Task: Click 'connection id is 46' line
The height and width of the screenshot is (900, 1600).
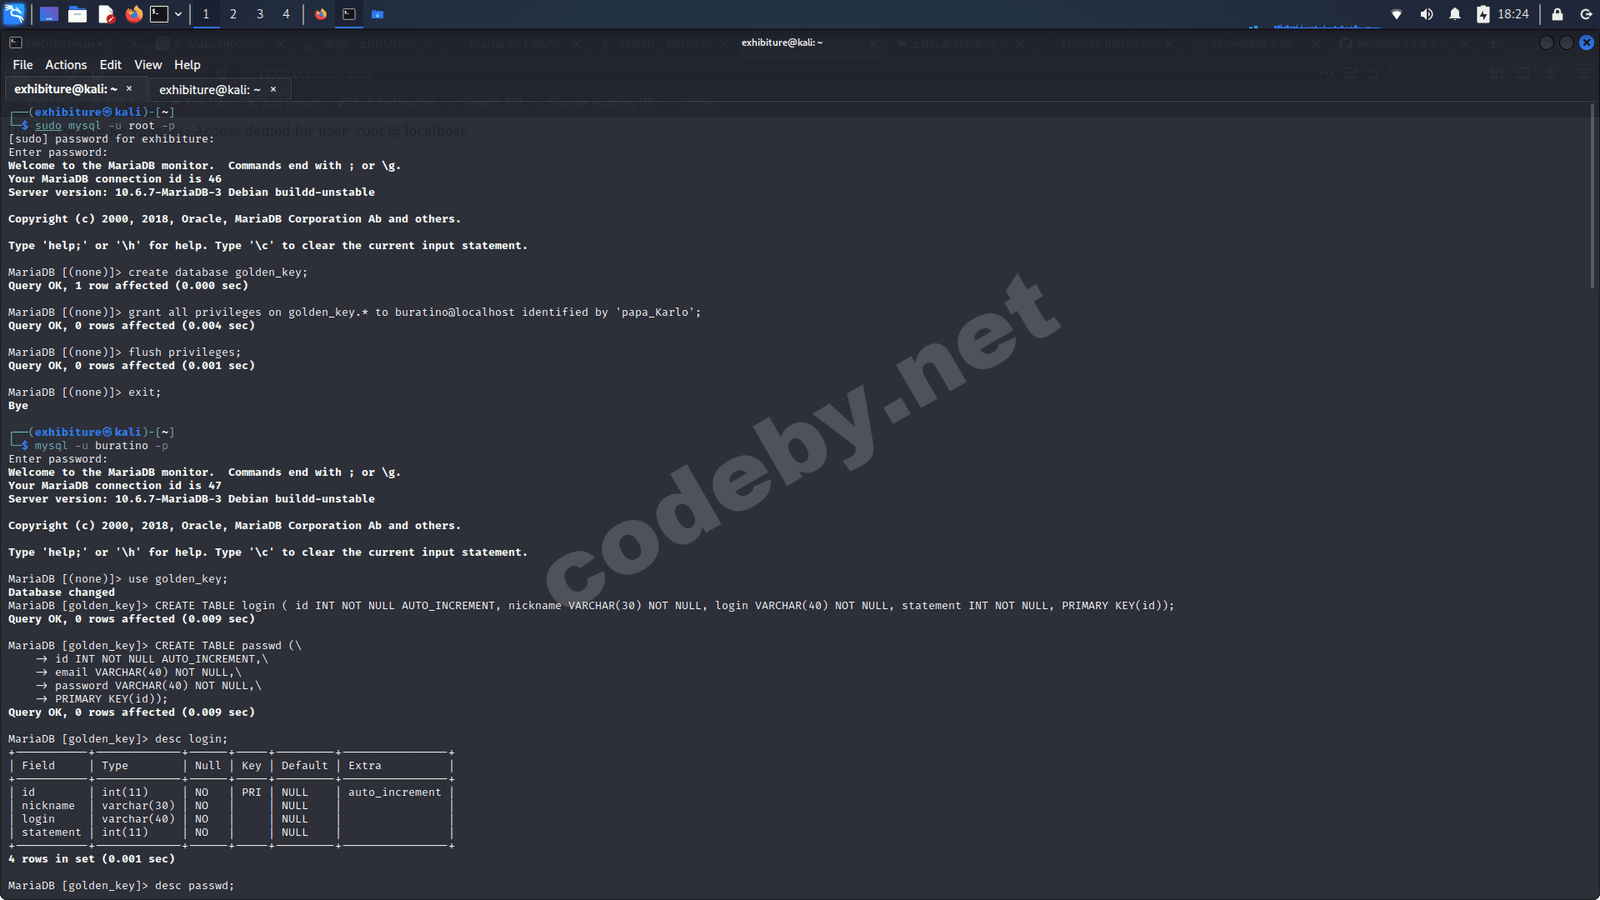Action: pyautogui.click(x=115, y=179)
